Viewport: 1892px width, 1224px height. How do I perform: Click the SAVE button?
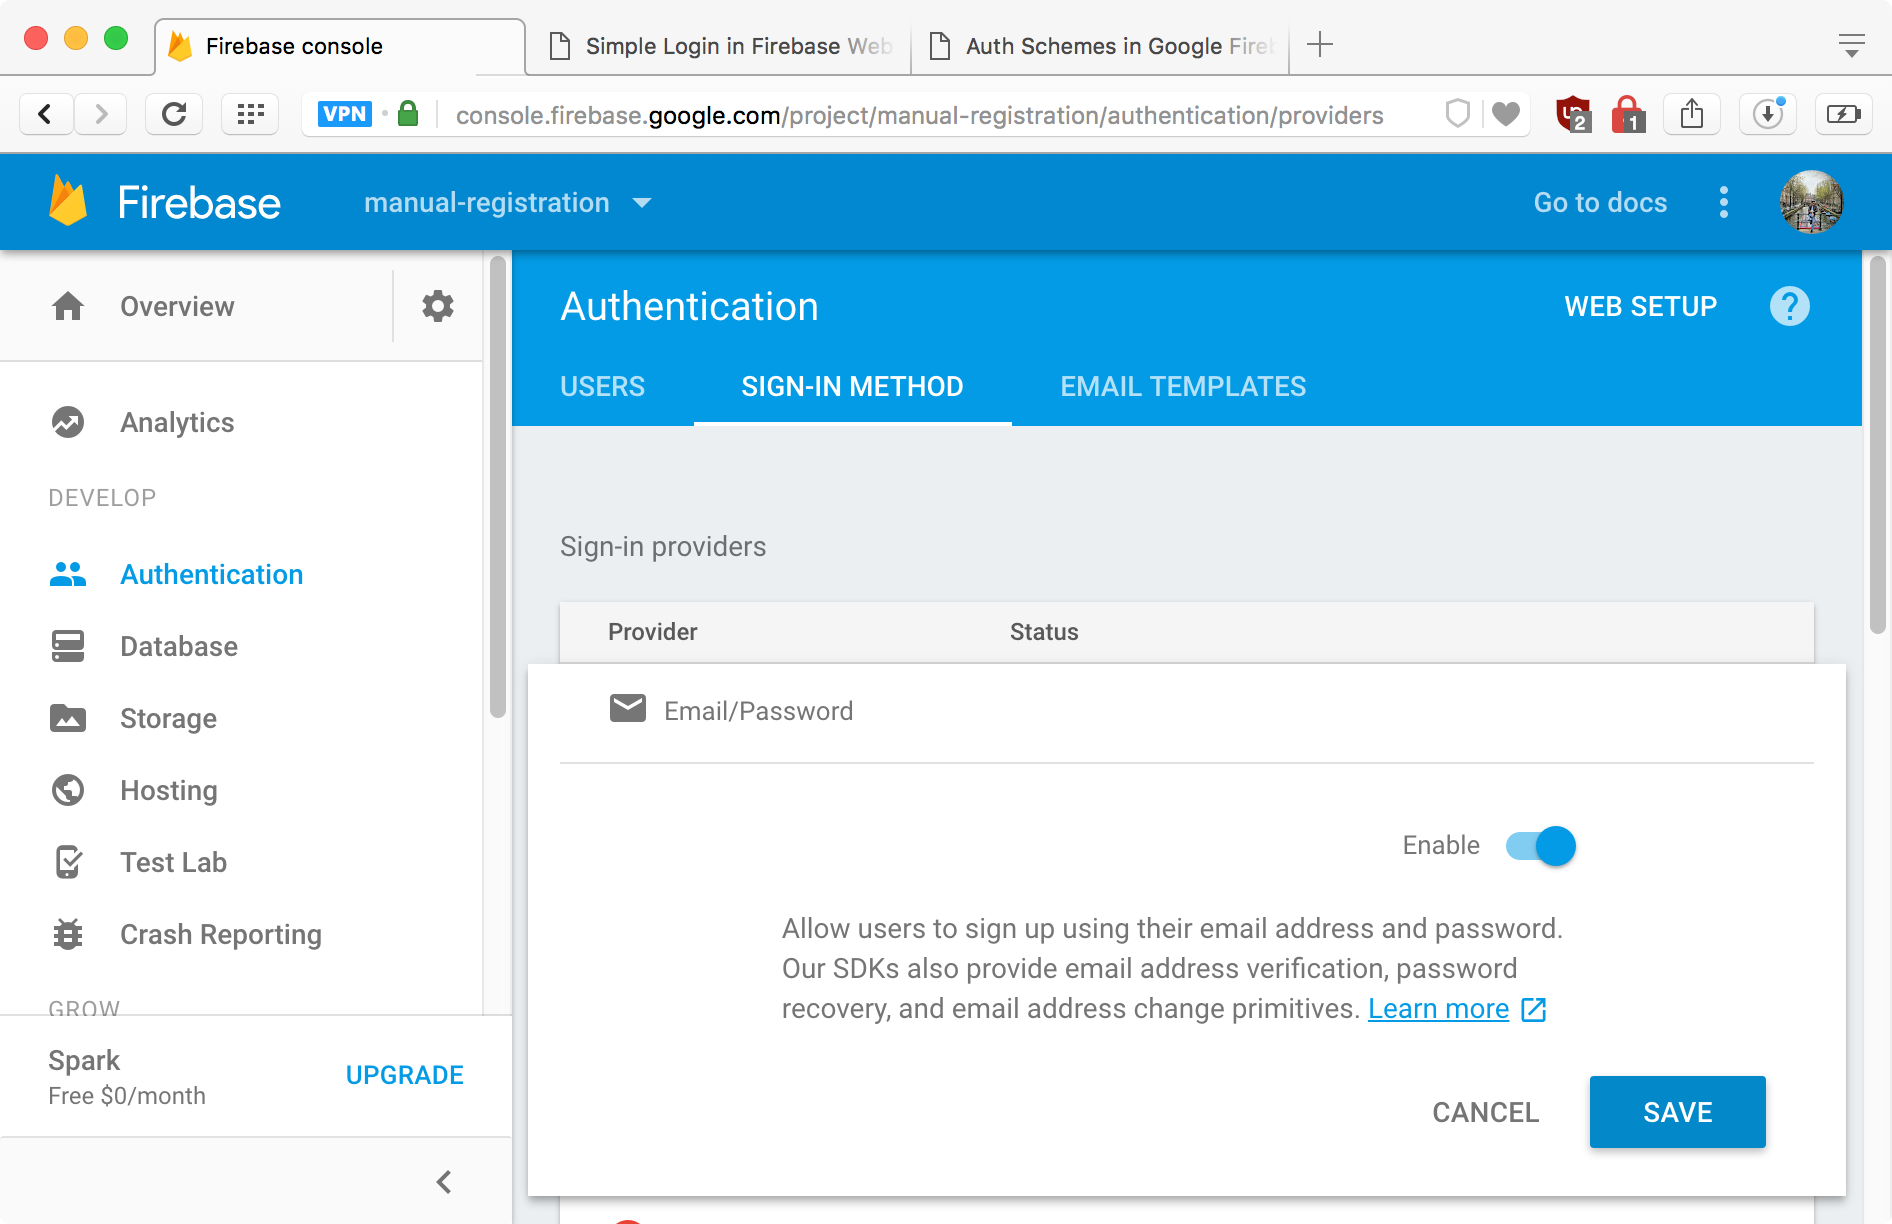pos(1678,1112)
